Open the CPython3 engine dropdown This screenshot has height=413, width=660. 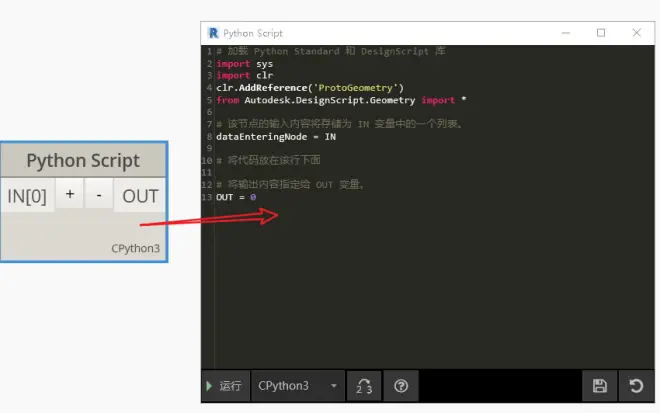pos(298,386)
